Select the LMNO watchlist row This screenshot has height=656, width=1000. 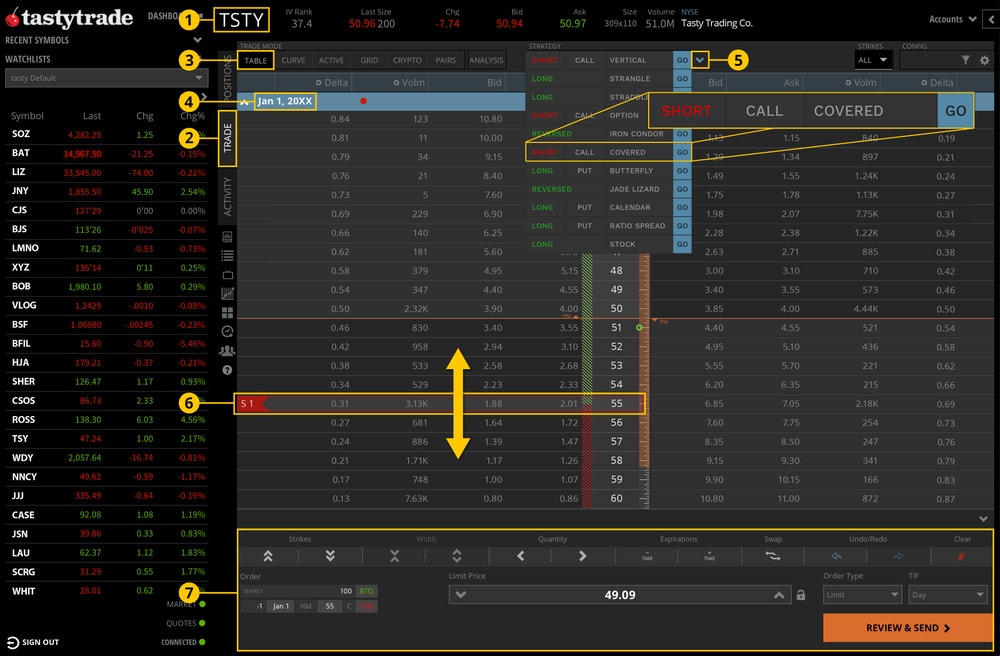(107, 248)
